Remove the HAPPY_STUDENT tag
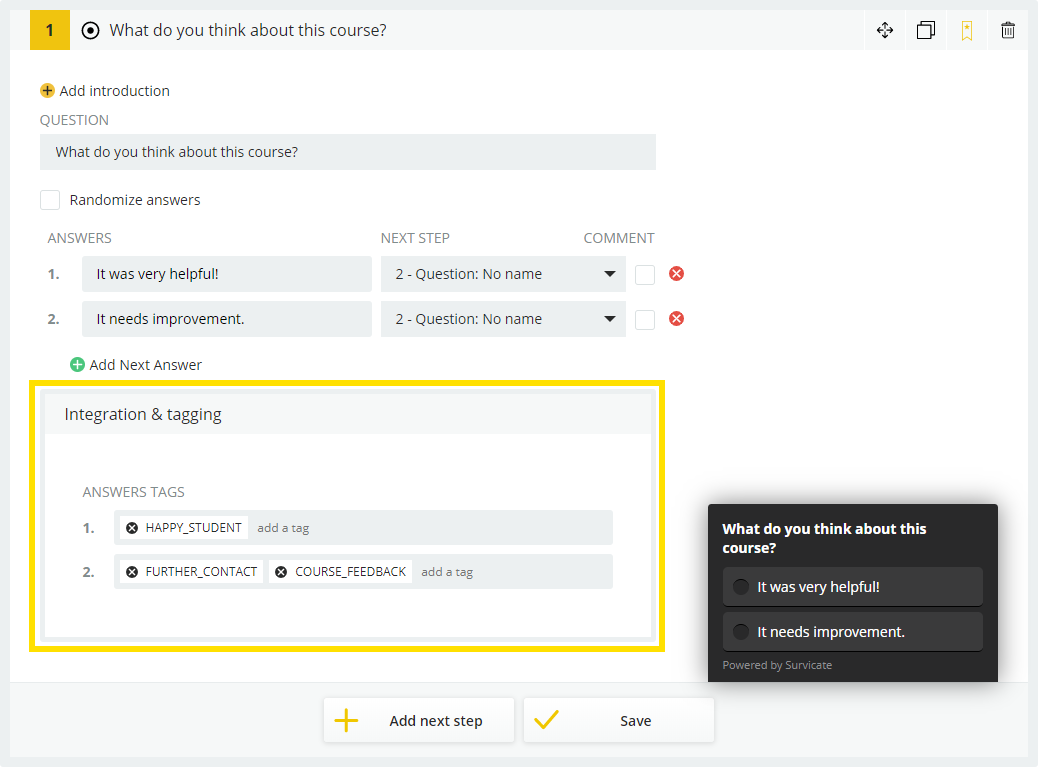 pyautogui.click(x=132, y=529)
